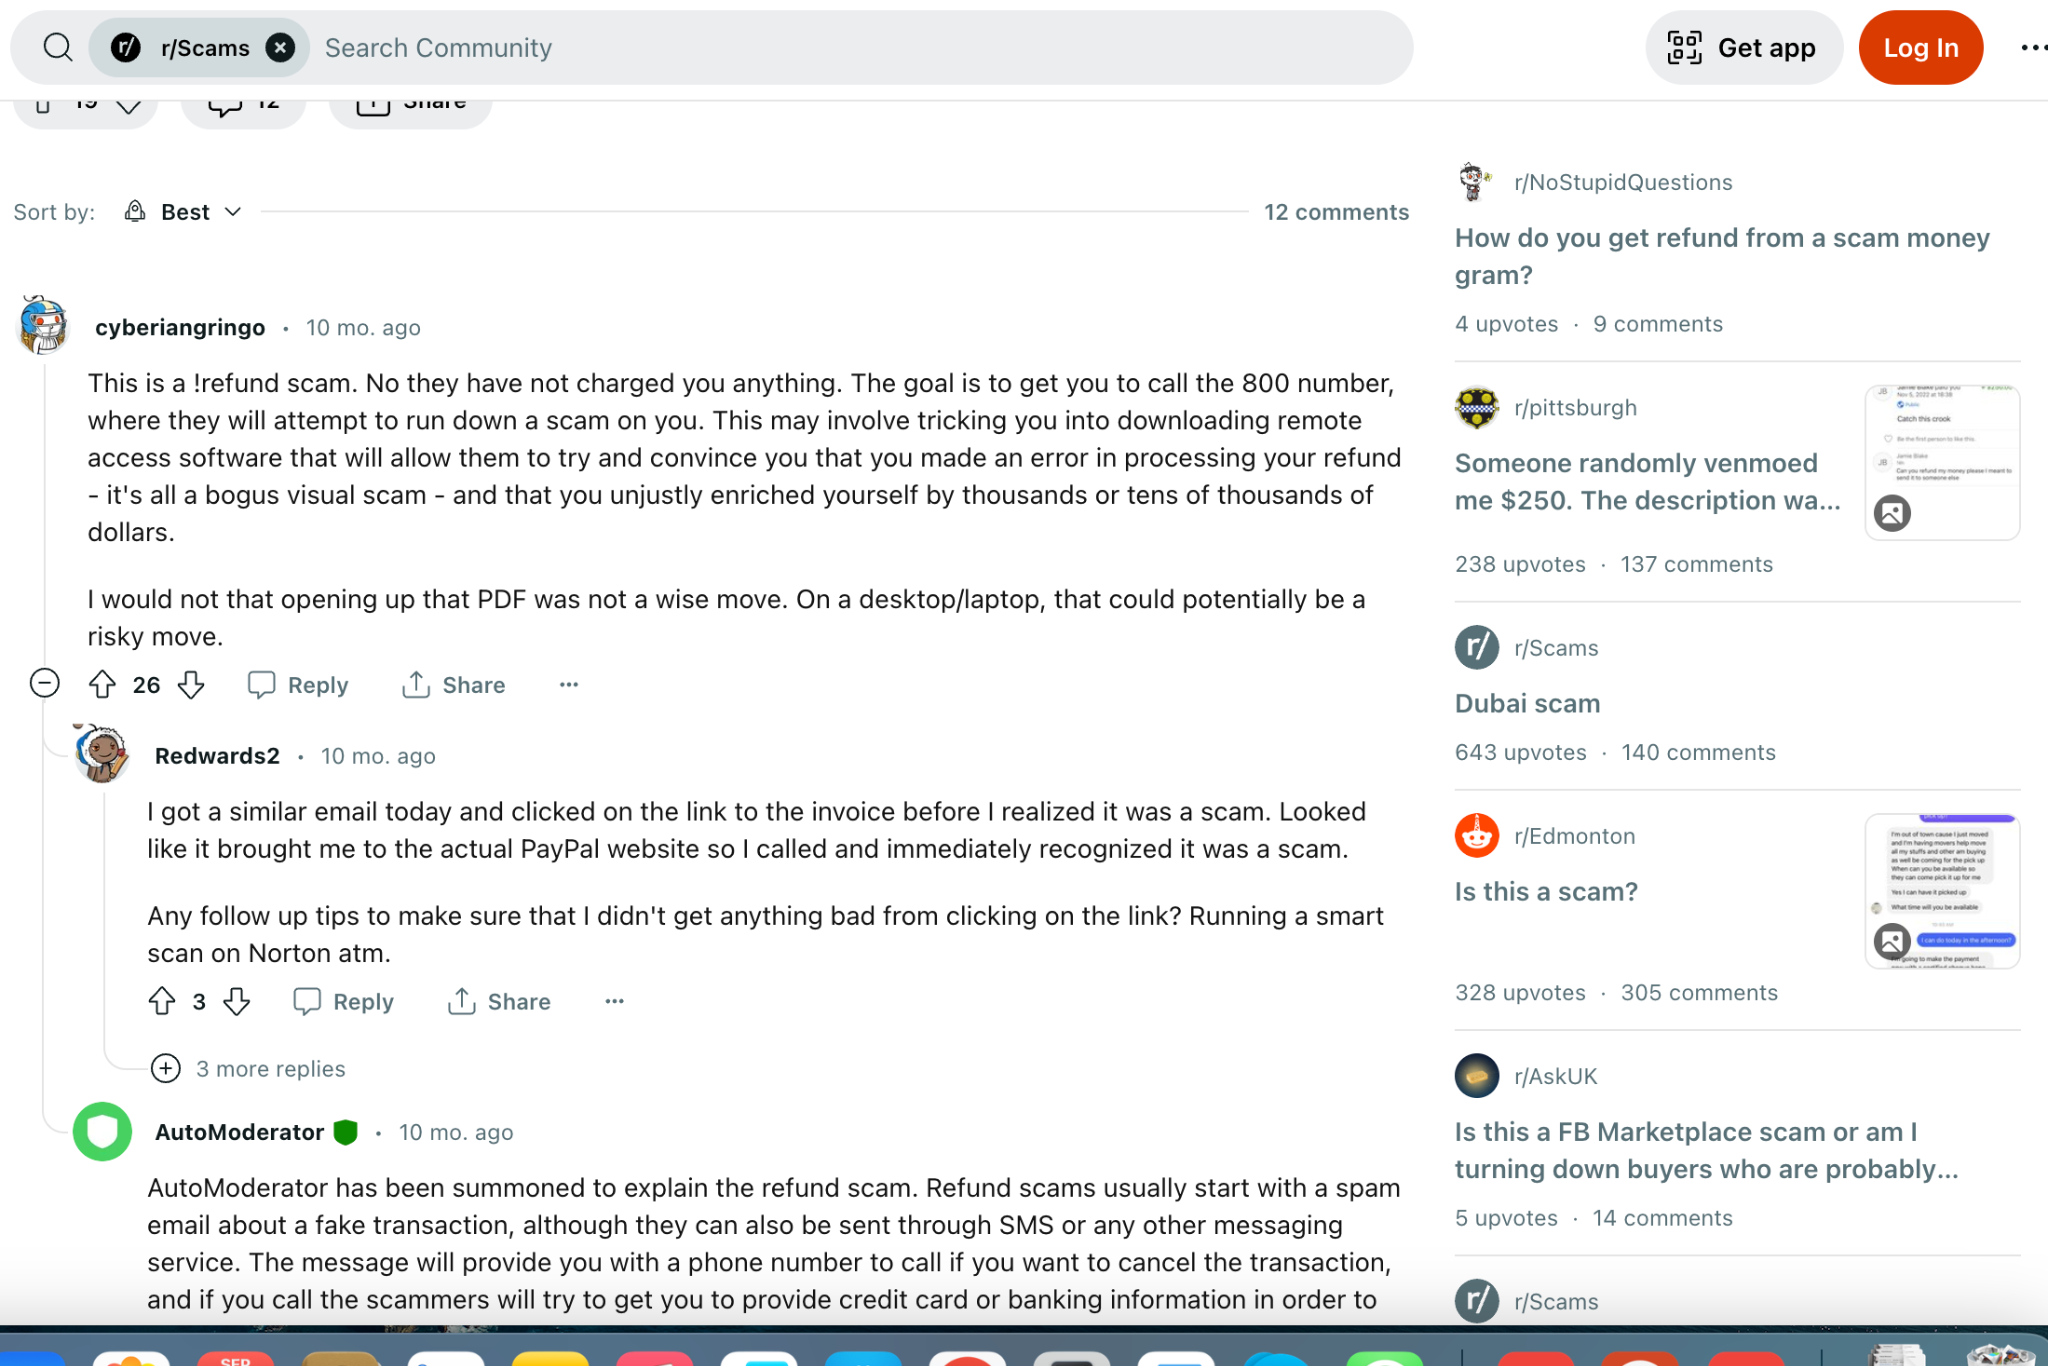
Task: Click the upvote arrow on cyberiangringo comment
Action: tap(102, 685)
